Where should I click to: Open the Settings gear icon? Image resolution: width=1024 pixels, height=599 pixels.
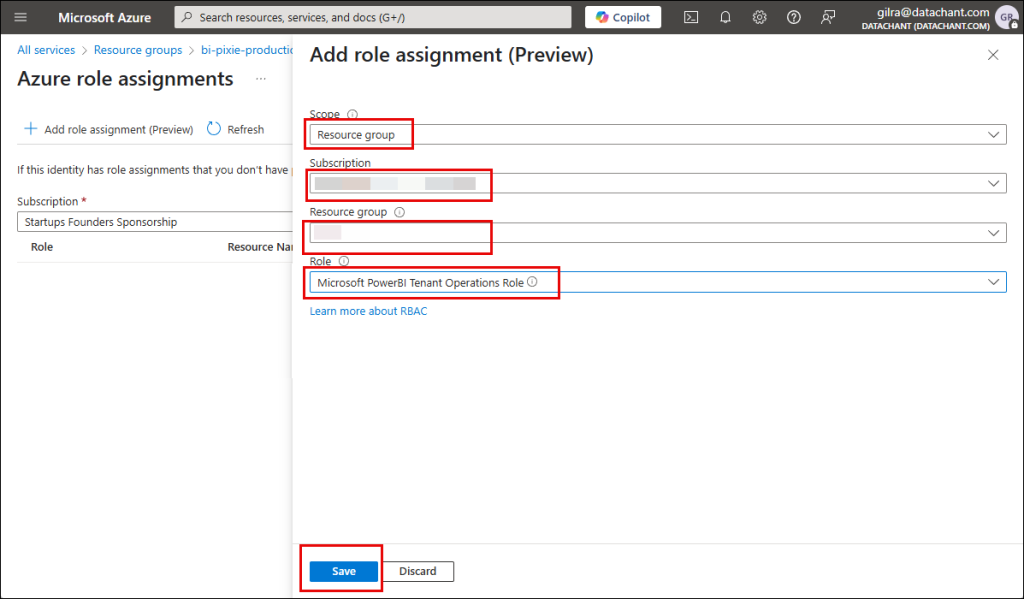759,17
